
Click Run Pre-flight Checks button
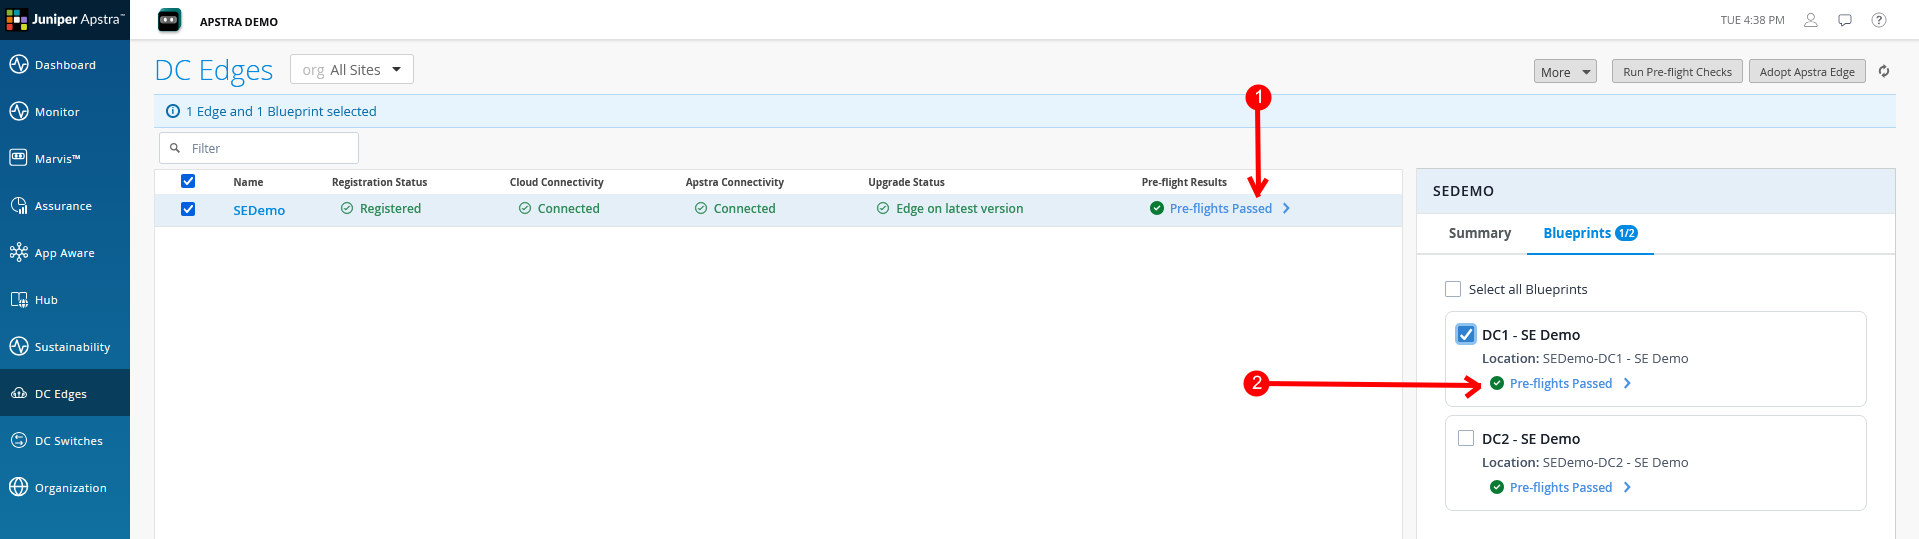pos(1677,71)
